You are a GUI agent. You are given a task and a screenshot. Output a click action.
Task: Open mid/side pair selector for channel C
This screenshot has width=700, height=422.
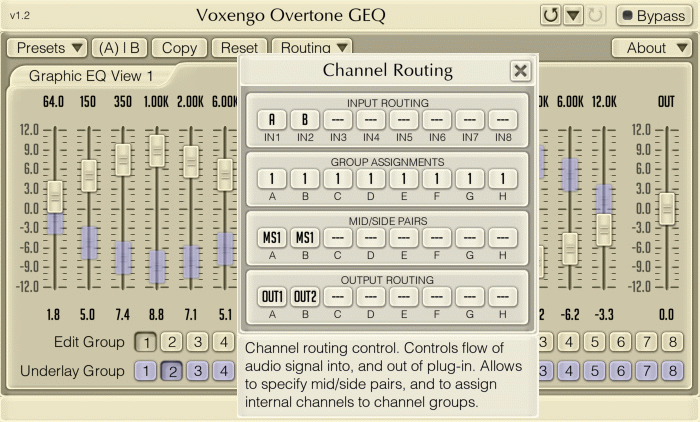coord(338,238)
